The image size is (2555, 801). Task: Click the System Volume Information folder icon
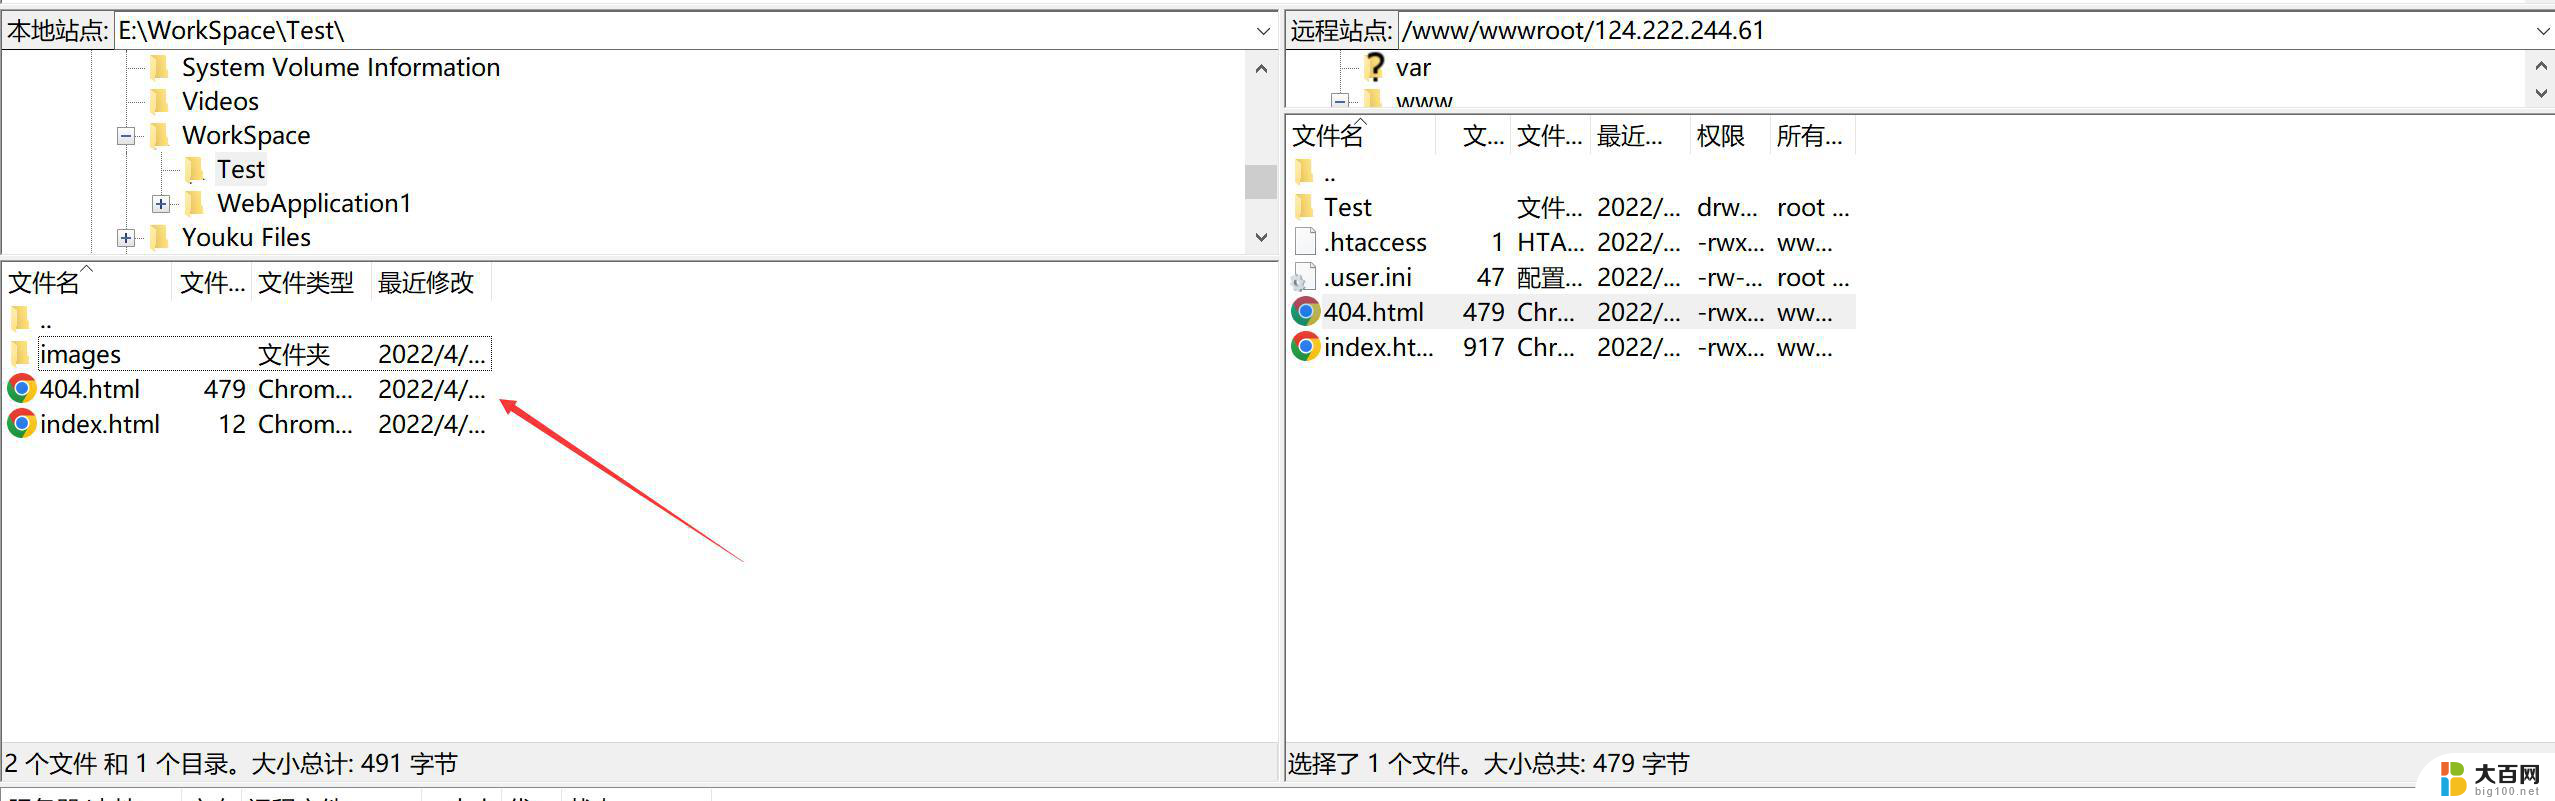(x=159, y=68)
